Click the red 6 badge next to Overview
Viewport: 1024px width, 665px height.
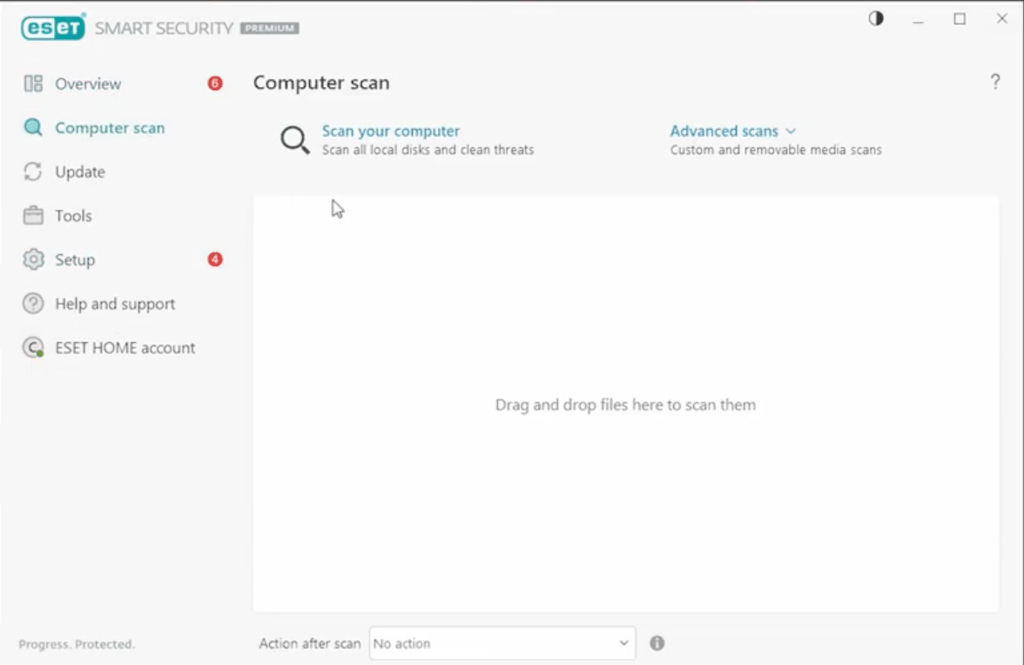[215, 83]
